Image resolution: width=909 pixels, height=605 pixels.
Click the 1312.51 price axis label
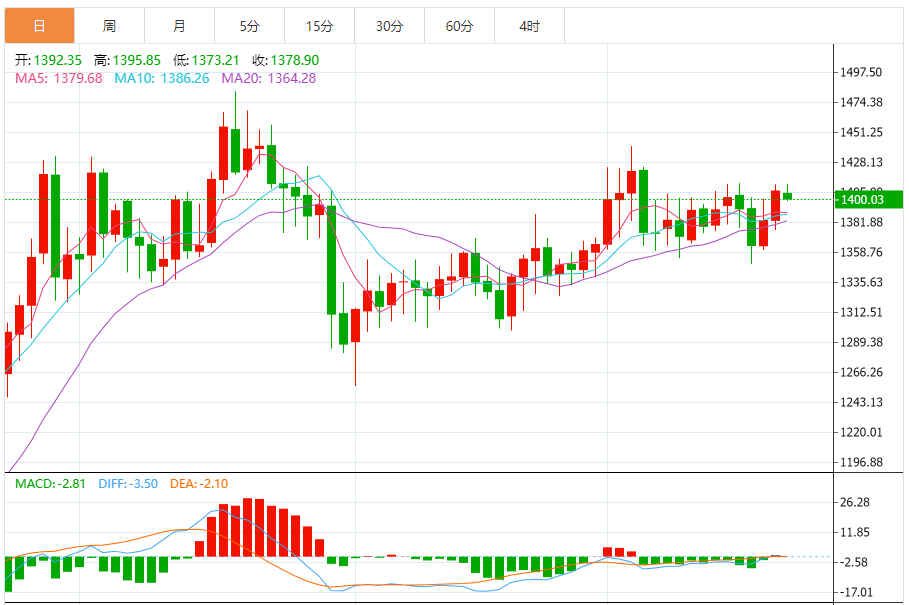(x=861, y=312)
